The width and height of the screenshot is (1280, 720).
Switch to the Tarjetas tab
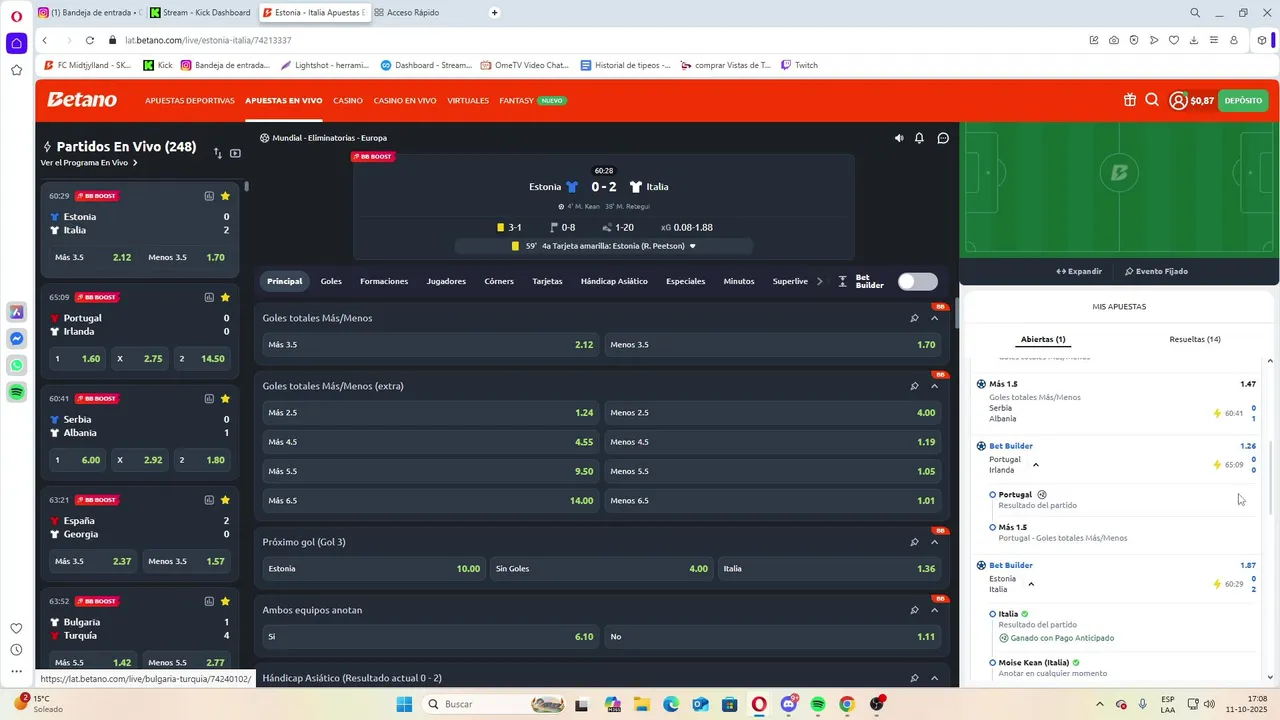pos(547,281)
